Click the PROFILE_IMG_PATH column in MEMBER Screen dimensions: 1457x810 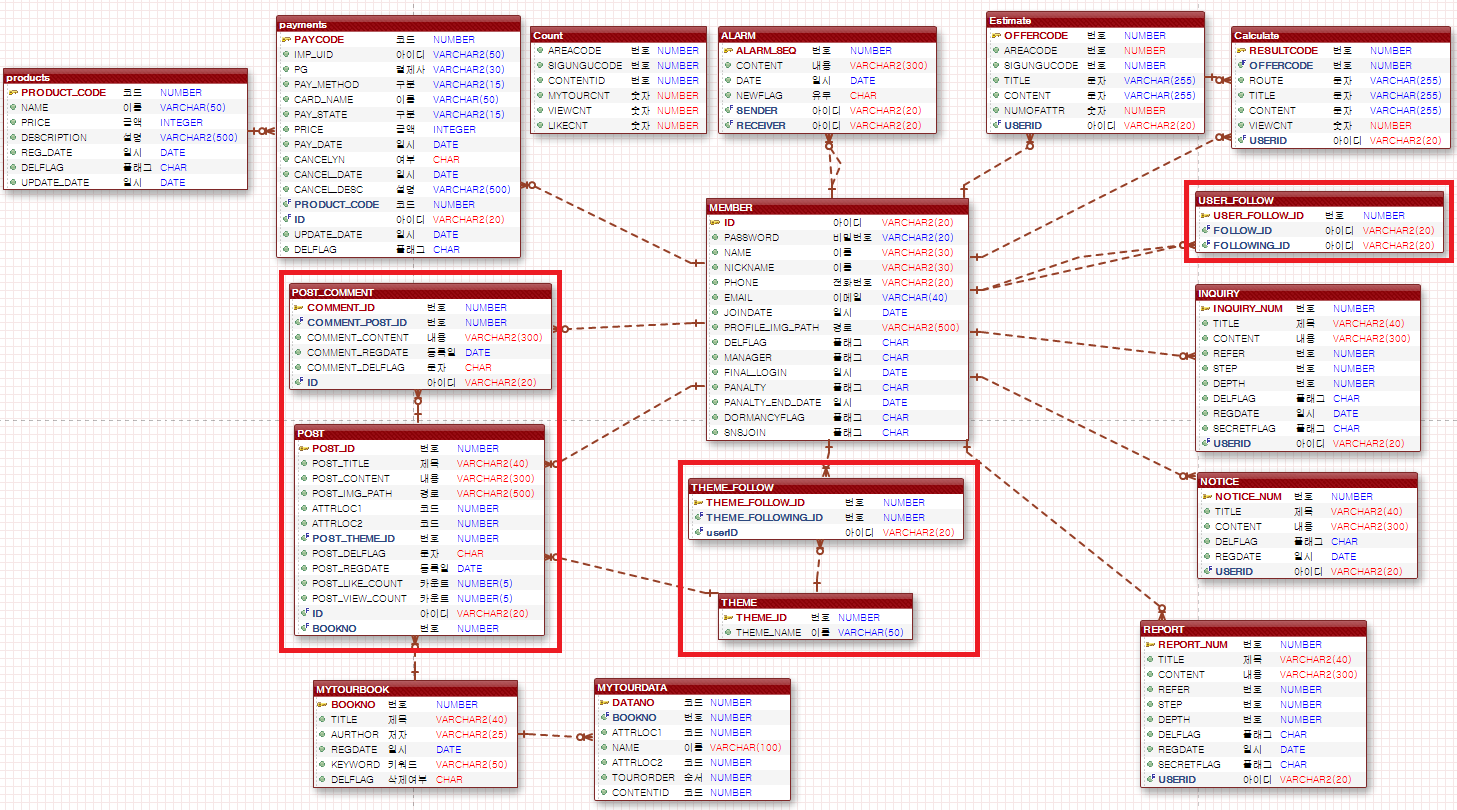click(x=837, y=327)
